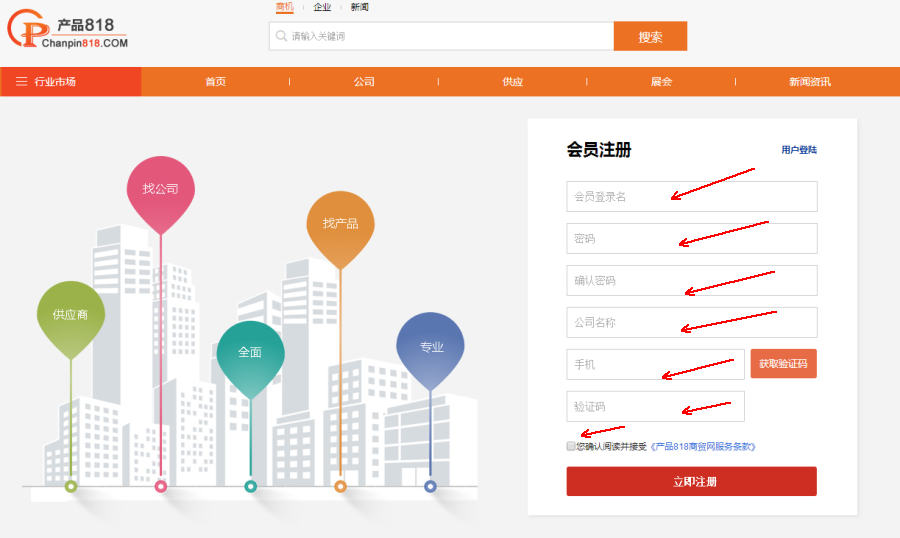Click the pink 找公司 balloon marker

160,188
